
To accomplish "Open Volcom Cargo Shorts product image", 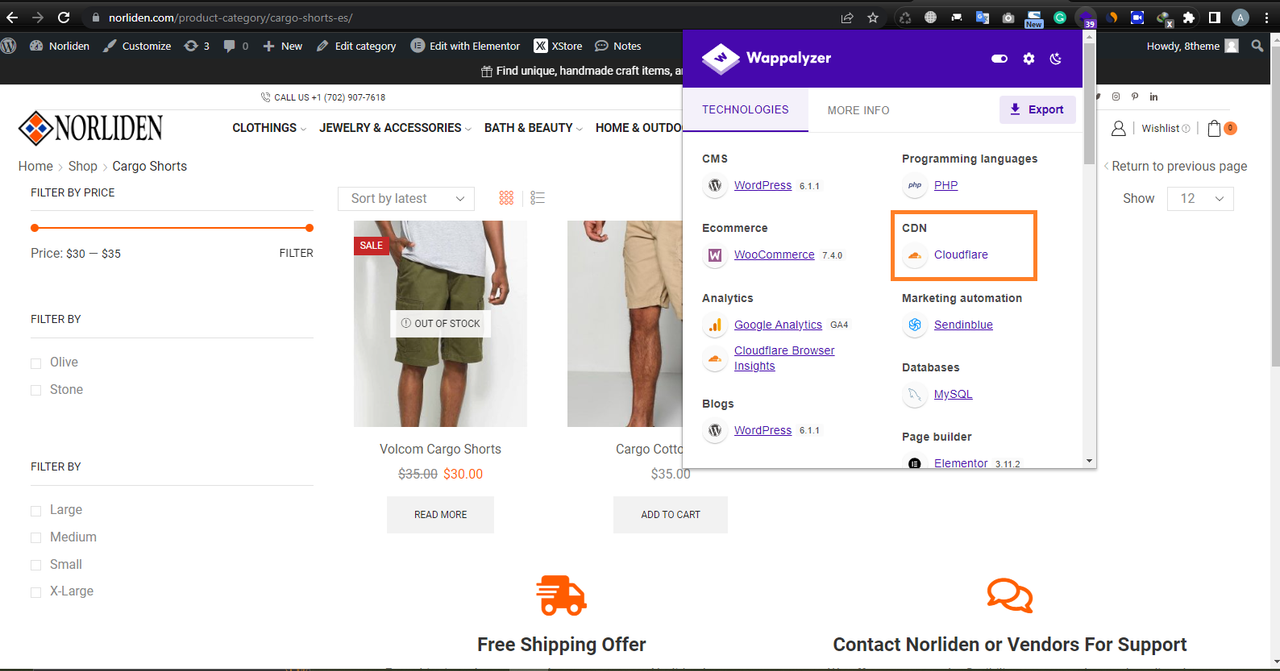I will [440, 324].
